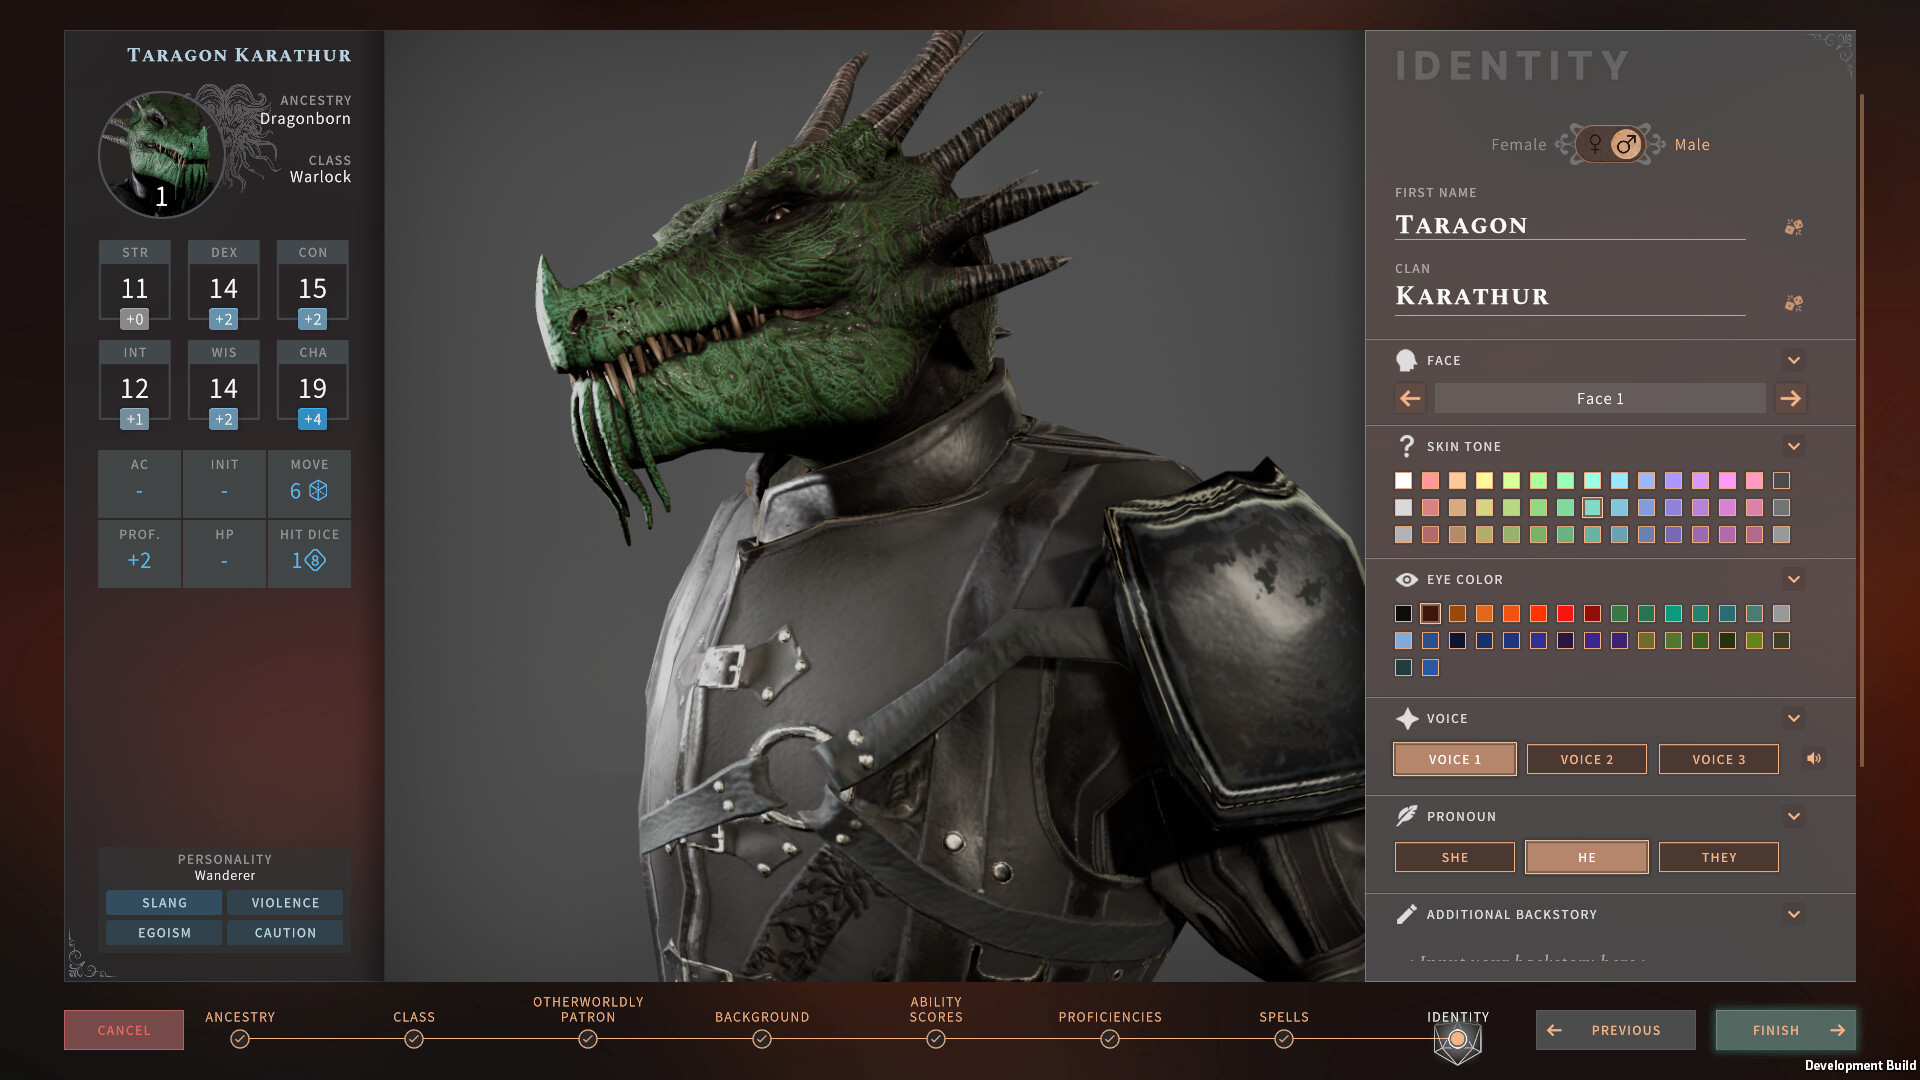The width and height of the screenshot is (1920, 1080).
Task: Randomize first name with the dice icon
Action: click(1793, 227)
